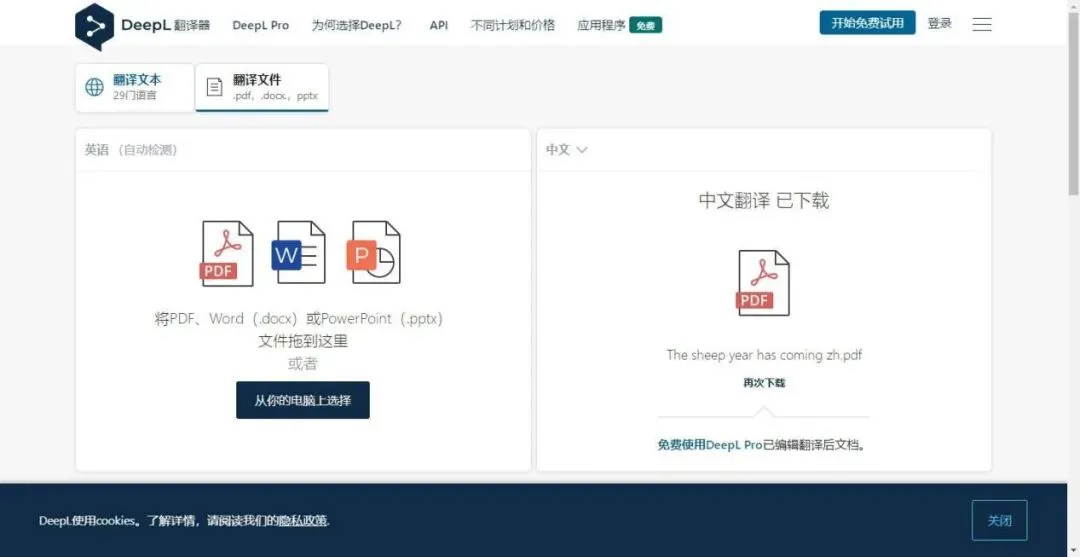Click the Word document icon in upload area

(299, 252)
